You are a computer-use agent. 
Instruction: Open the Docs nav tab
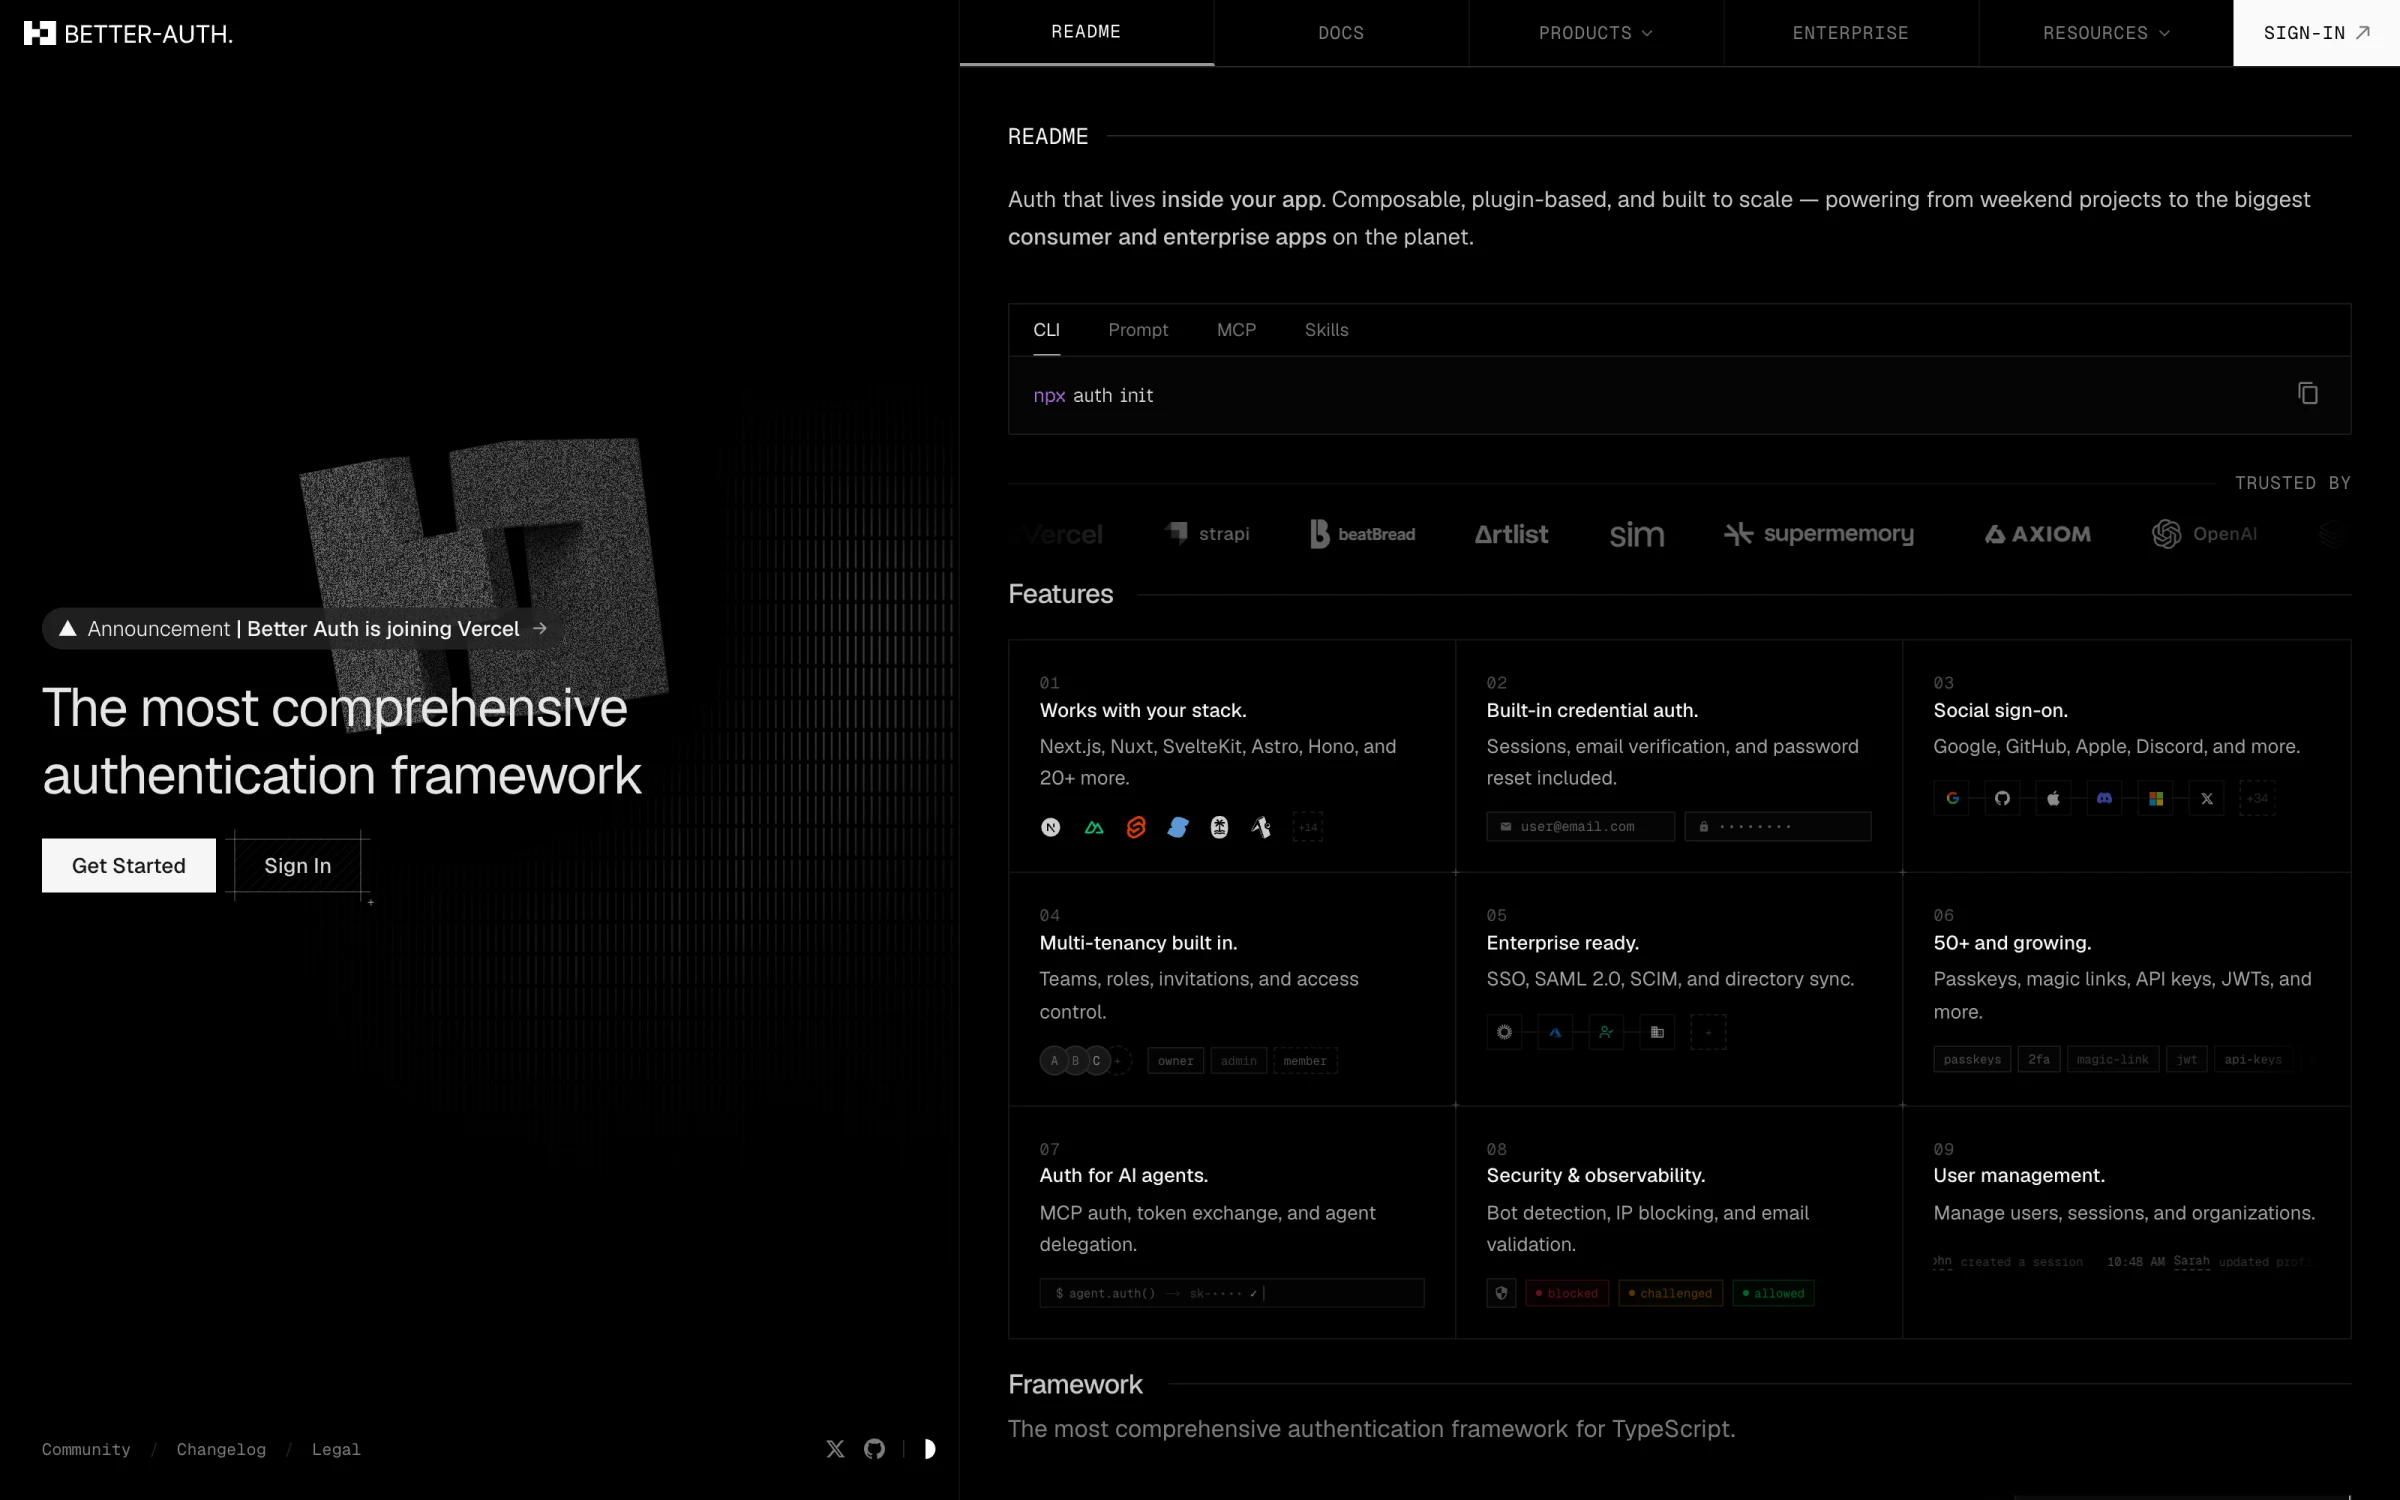[1341, 33]
